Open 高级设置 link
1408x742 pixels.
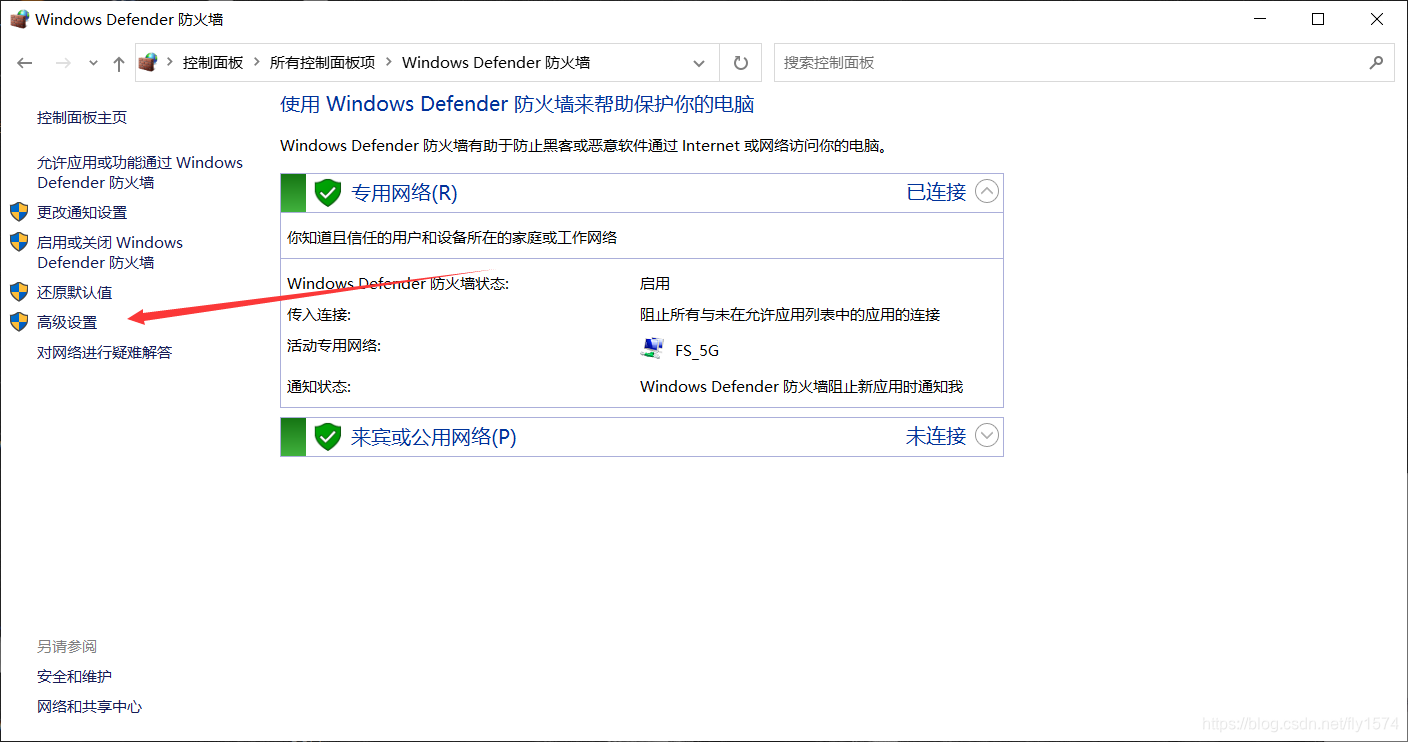[x=67, y=322]
